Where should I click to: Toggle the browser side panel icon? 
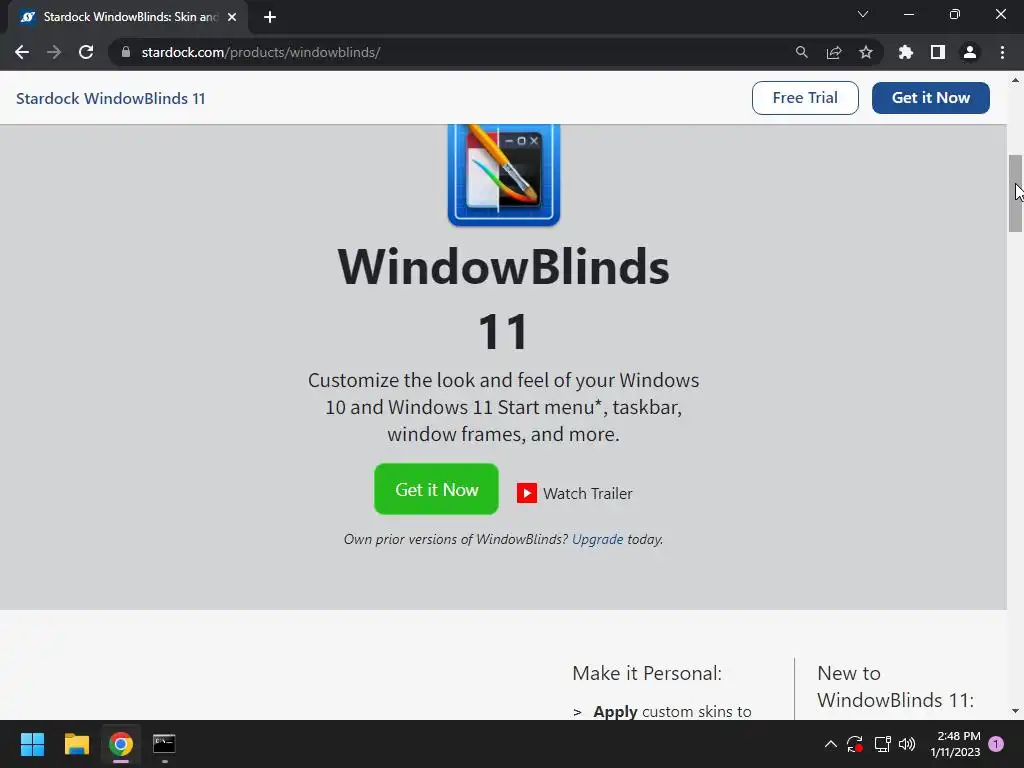[x=938, y=52]
